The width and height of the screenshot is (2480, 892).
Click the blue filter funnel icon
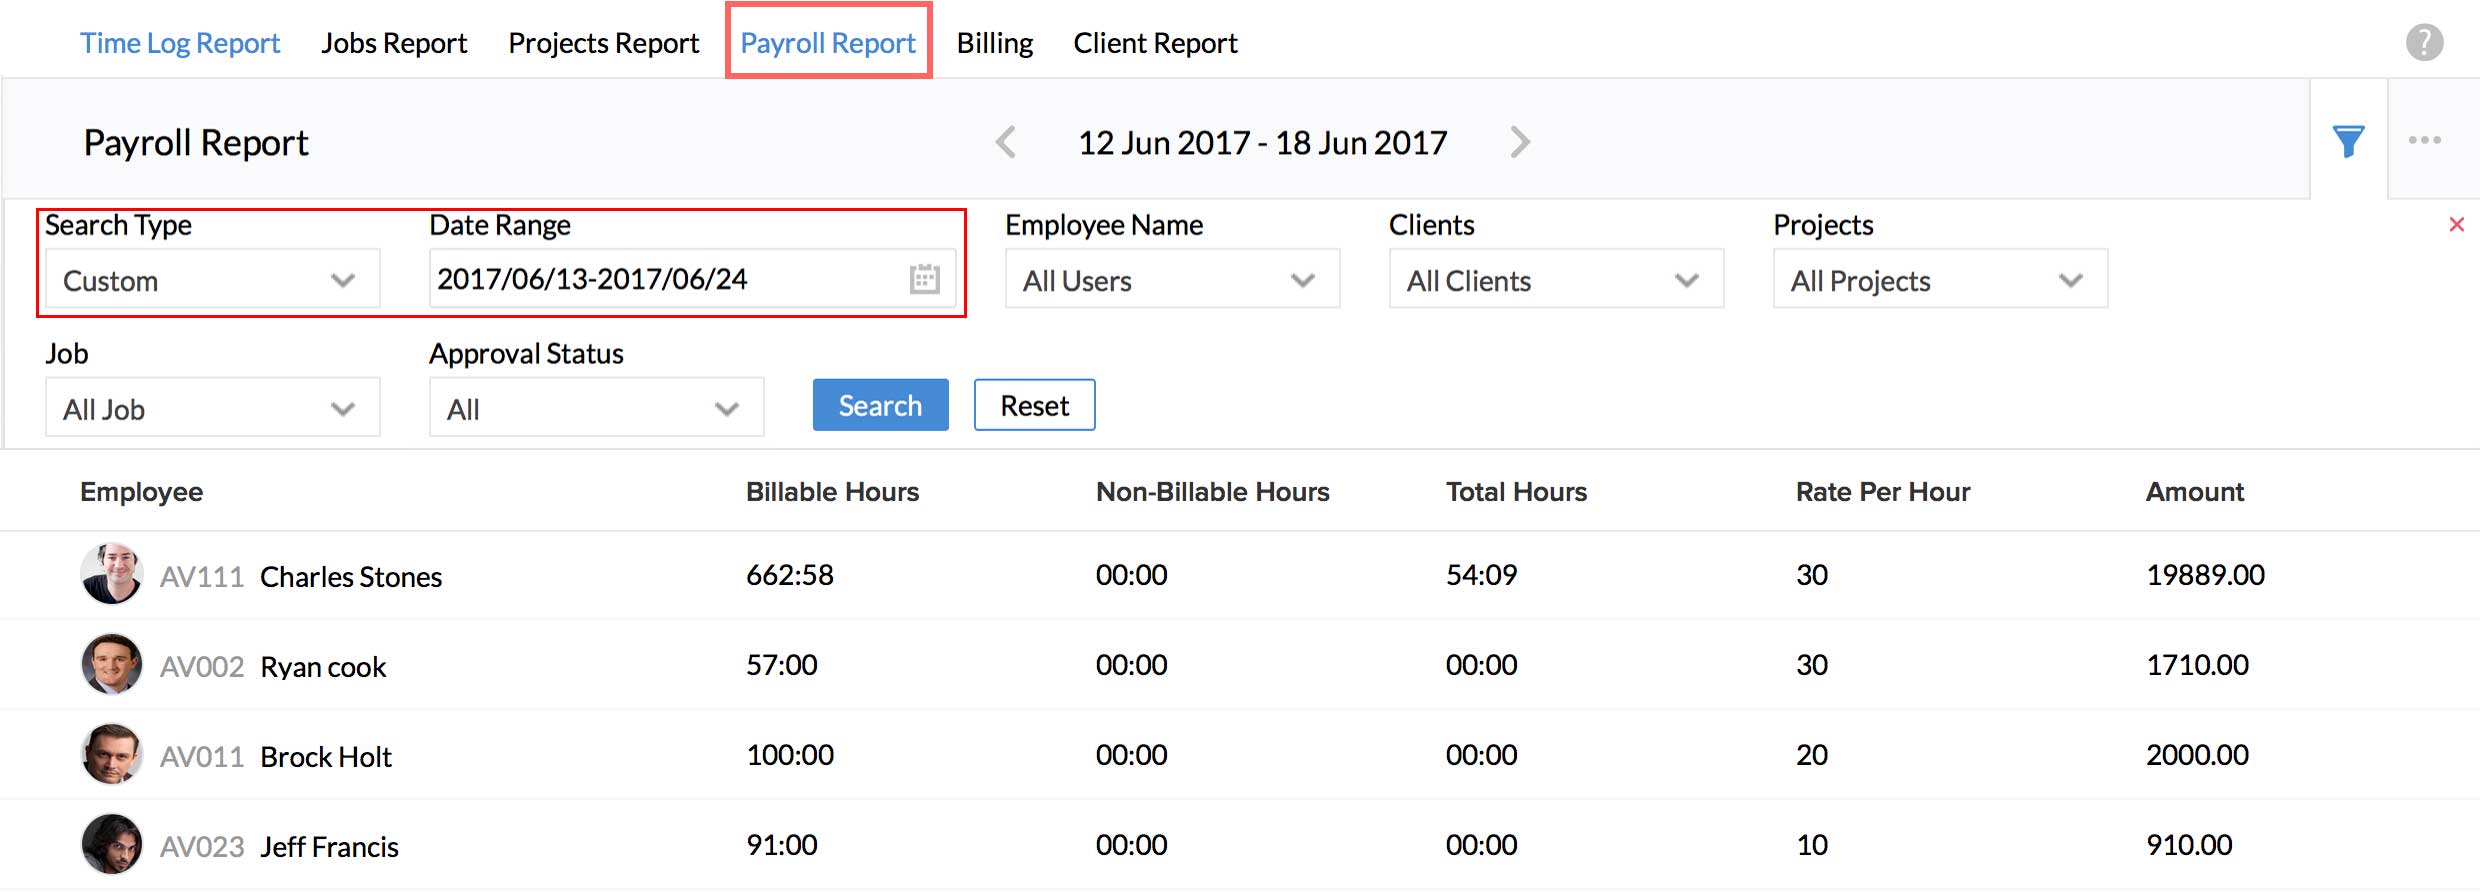point(2348,141)
